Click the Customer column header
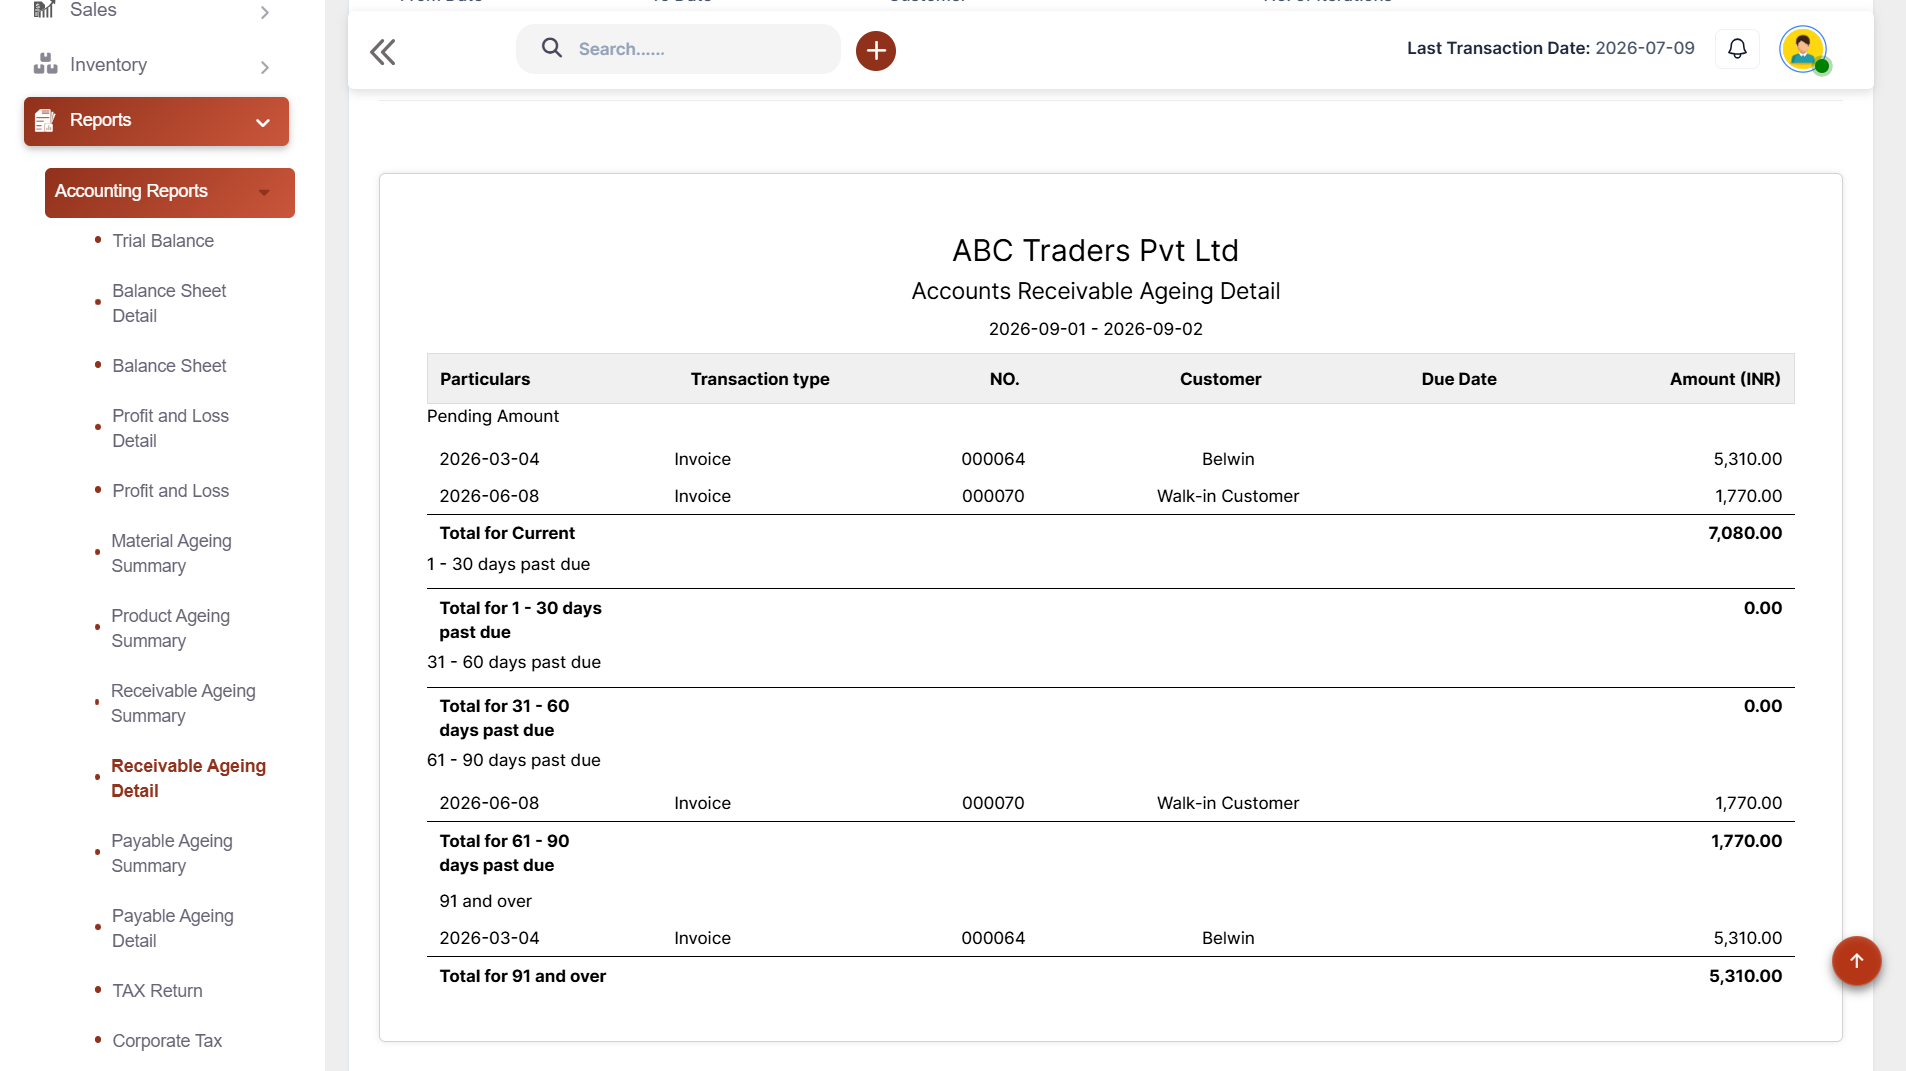1906x1071 pixels. coord(1220,379)
